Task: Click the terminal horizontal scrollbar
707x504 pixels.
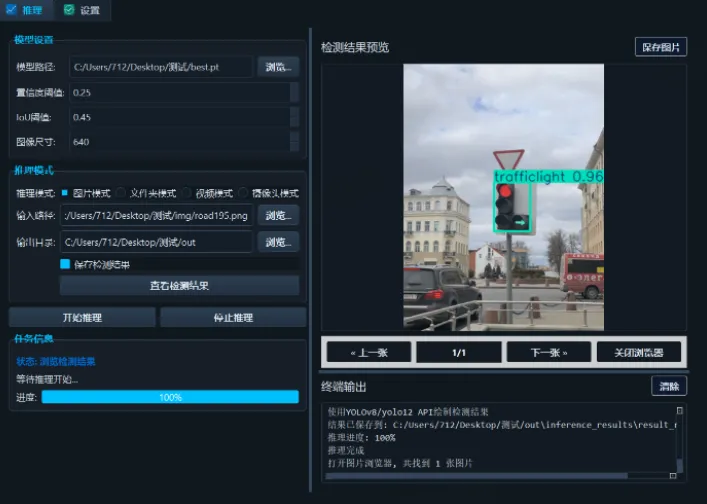Action: tap(476, 476)
